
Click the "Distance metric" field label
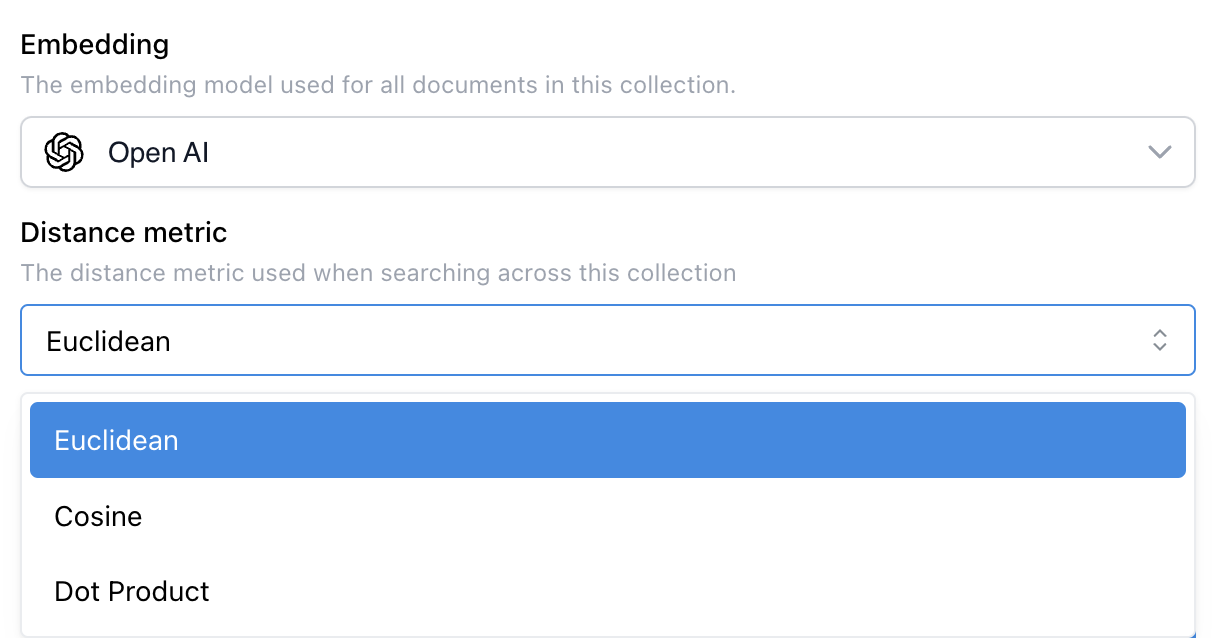[x=124, y=233]
